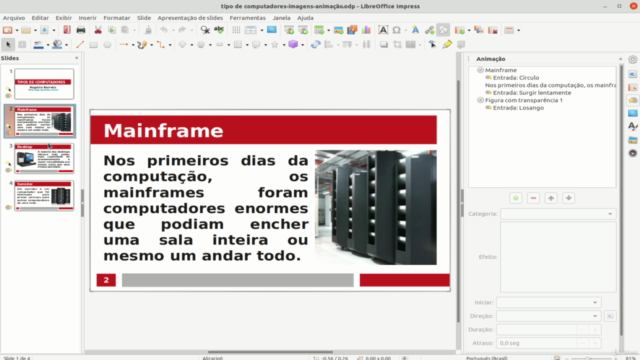Select the Entrada: Losango animation
Screen dimensions: 640x360
[518, 108]
